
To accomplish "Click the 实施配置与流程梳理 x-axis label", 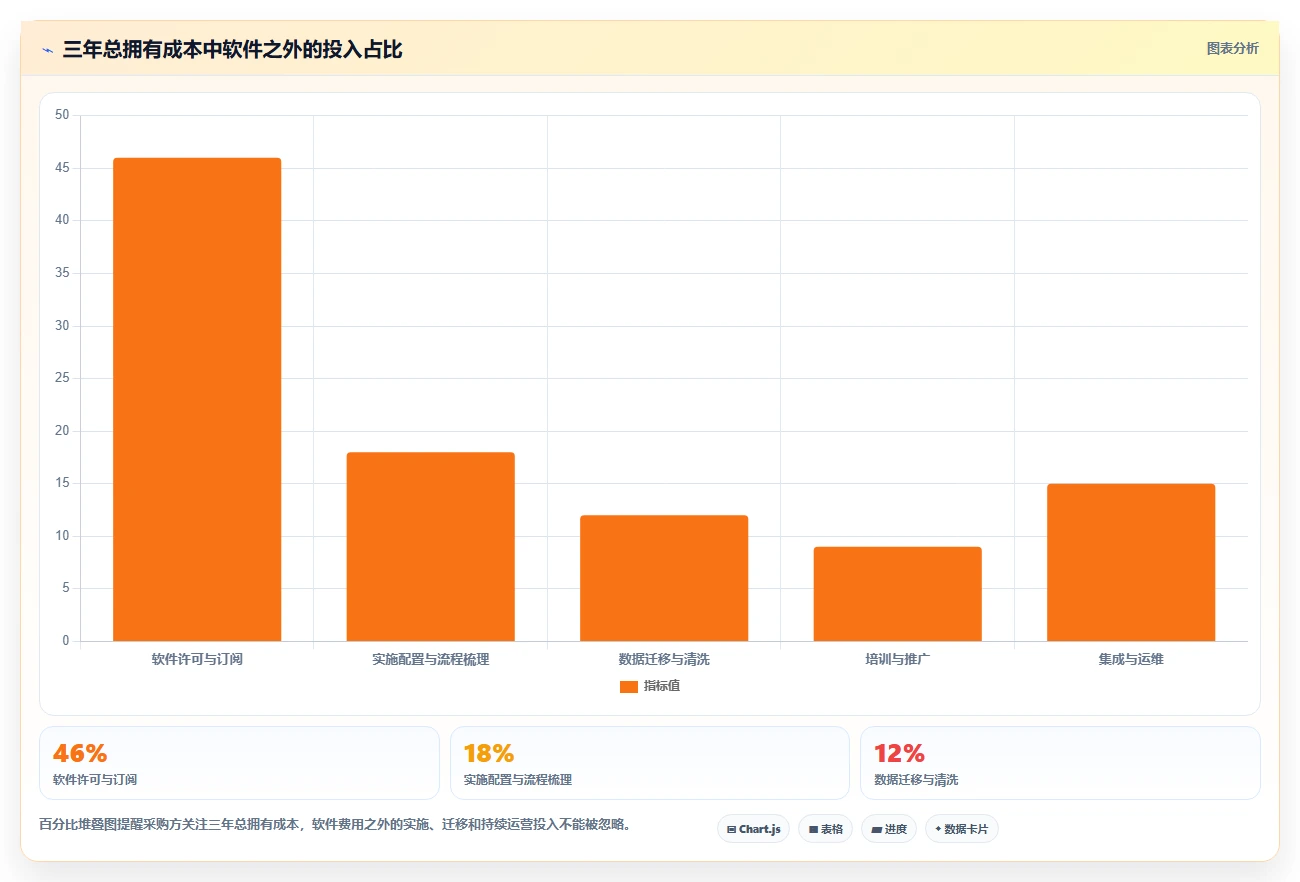I will pyautogui.click(x=430, y=660).
